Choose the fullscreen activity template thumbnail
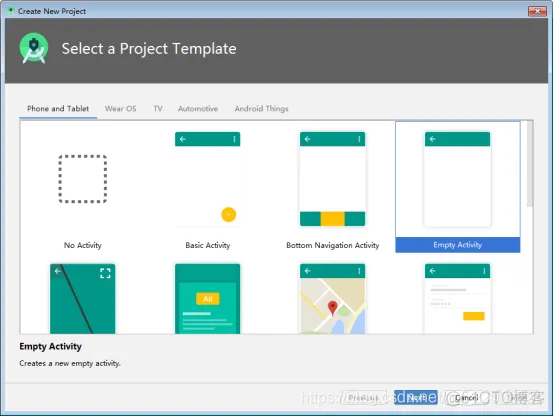 83,298
